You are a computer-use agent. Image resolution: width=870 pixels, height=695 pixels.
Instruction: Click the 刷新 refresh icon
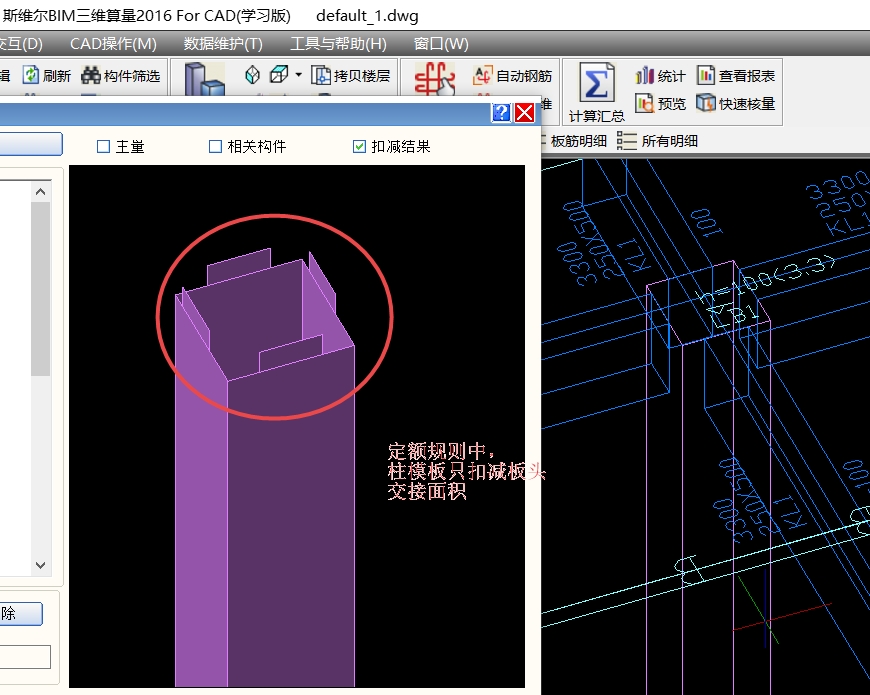click(31, 75)
